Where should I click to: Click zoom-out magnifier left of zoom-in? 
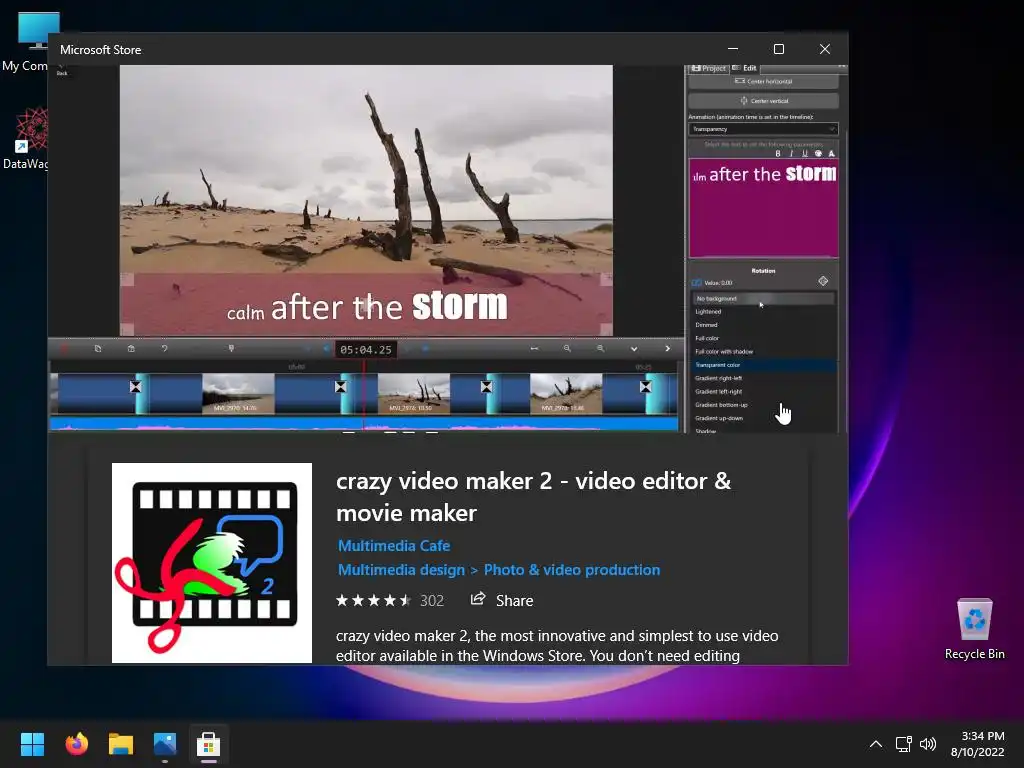pyautogui.click(x=567, y=349)
